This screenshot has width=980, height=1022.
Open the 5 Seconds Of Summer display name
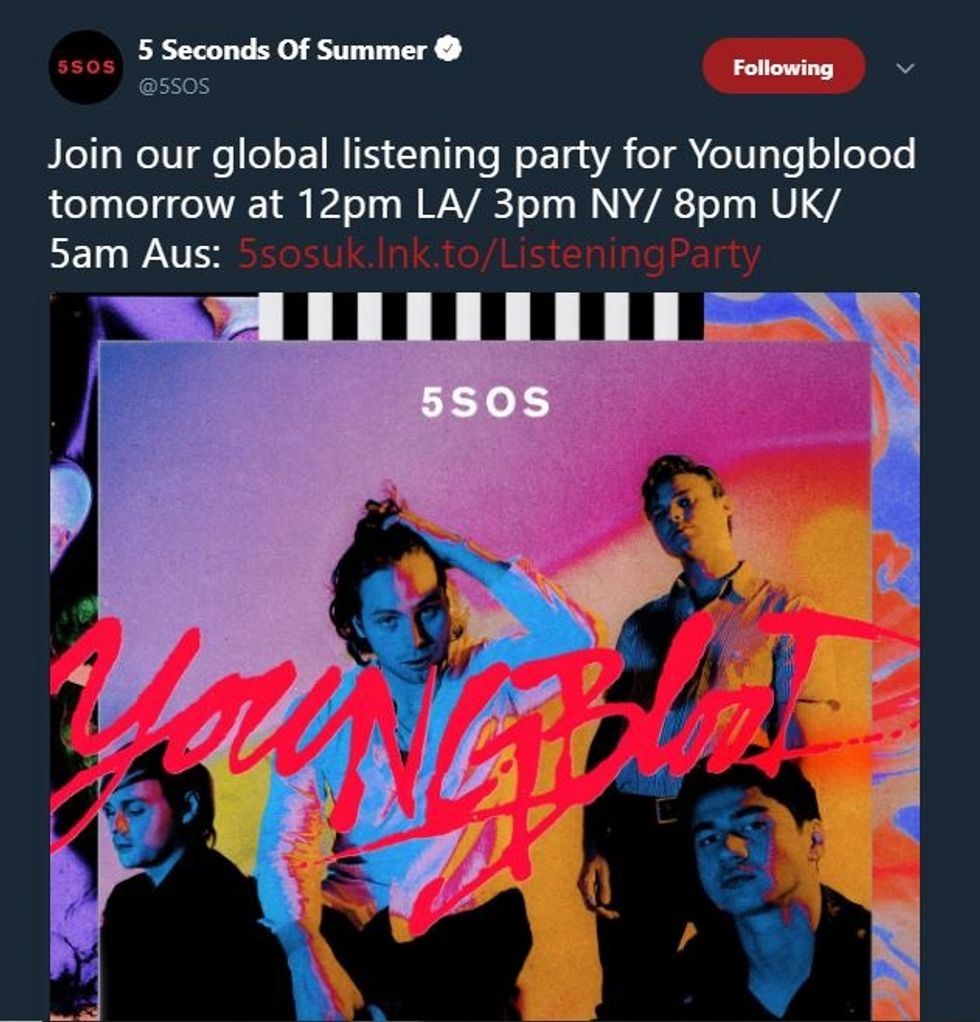[281, 50]
